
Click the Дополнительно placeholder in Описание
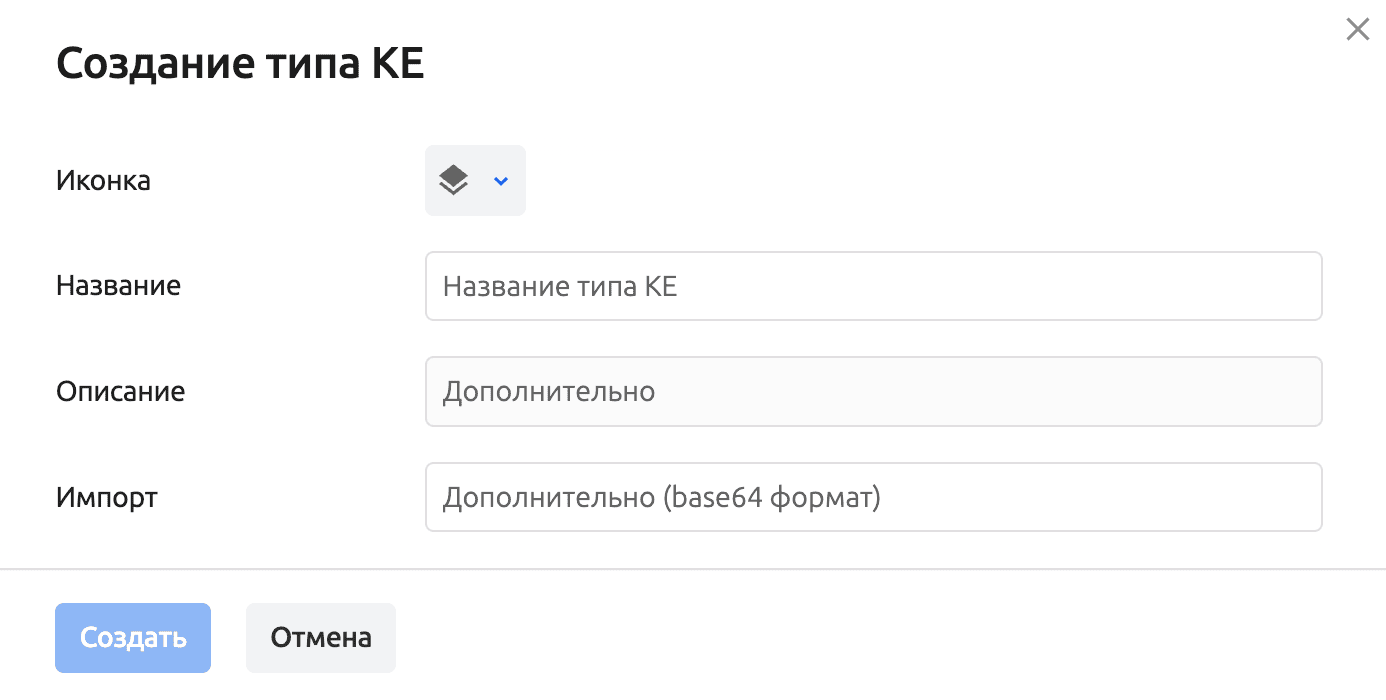tap(548, 391)
